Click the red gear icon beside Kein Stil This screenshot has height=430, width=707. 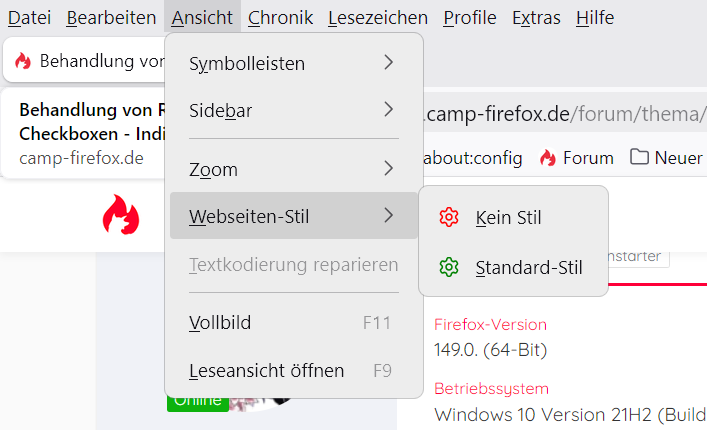pyautogui.click(x=449, y=217)
